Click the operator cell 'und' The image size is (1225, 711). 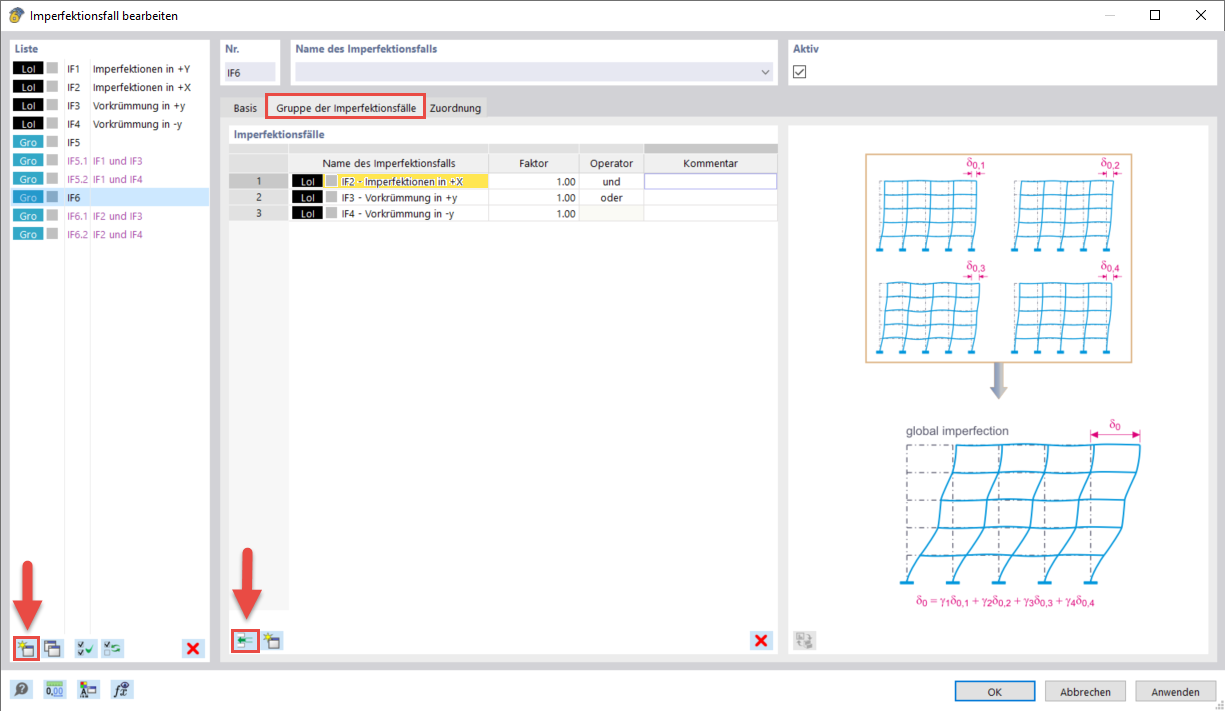611,182
